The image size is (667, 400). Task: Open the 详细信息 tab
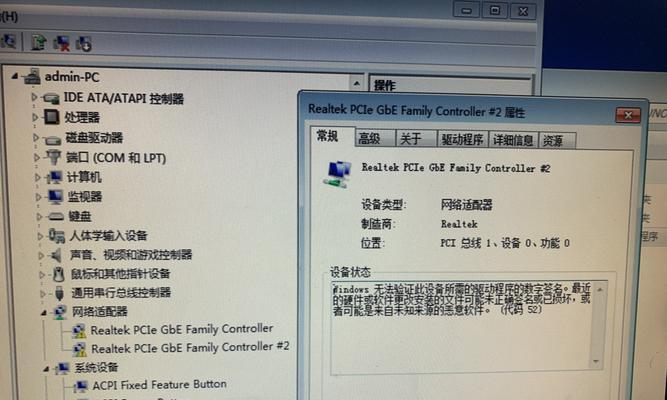tap(513, 140)
